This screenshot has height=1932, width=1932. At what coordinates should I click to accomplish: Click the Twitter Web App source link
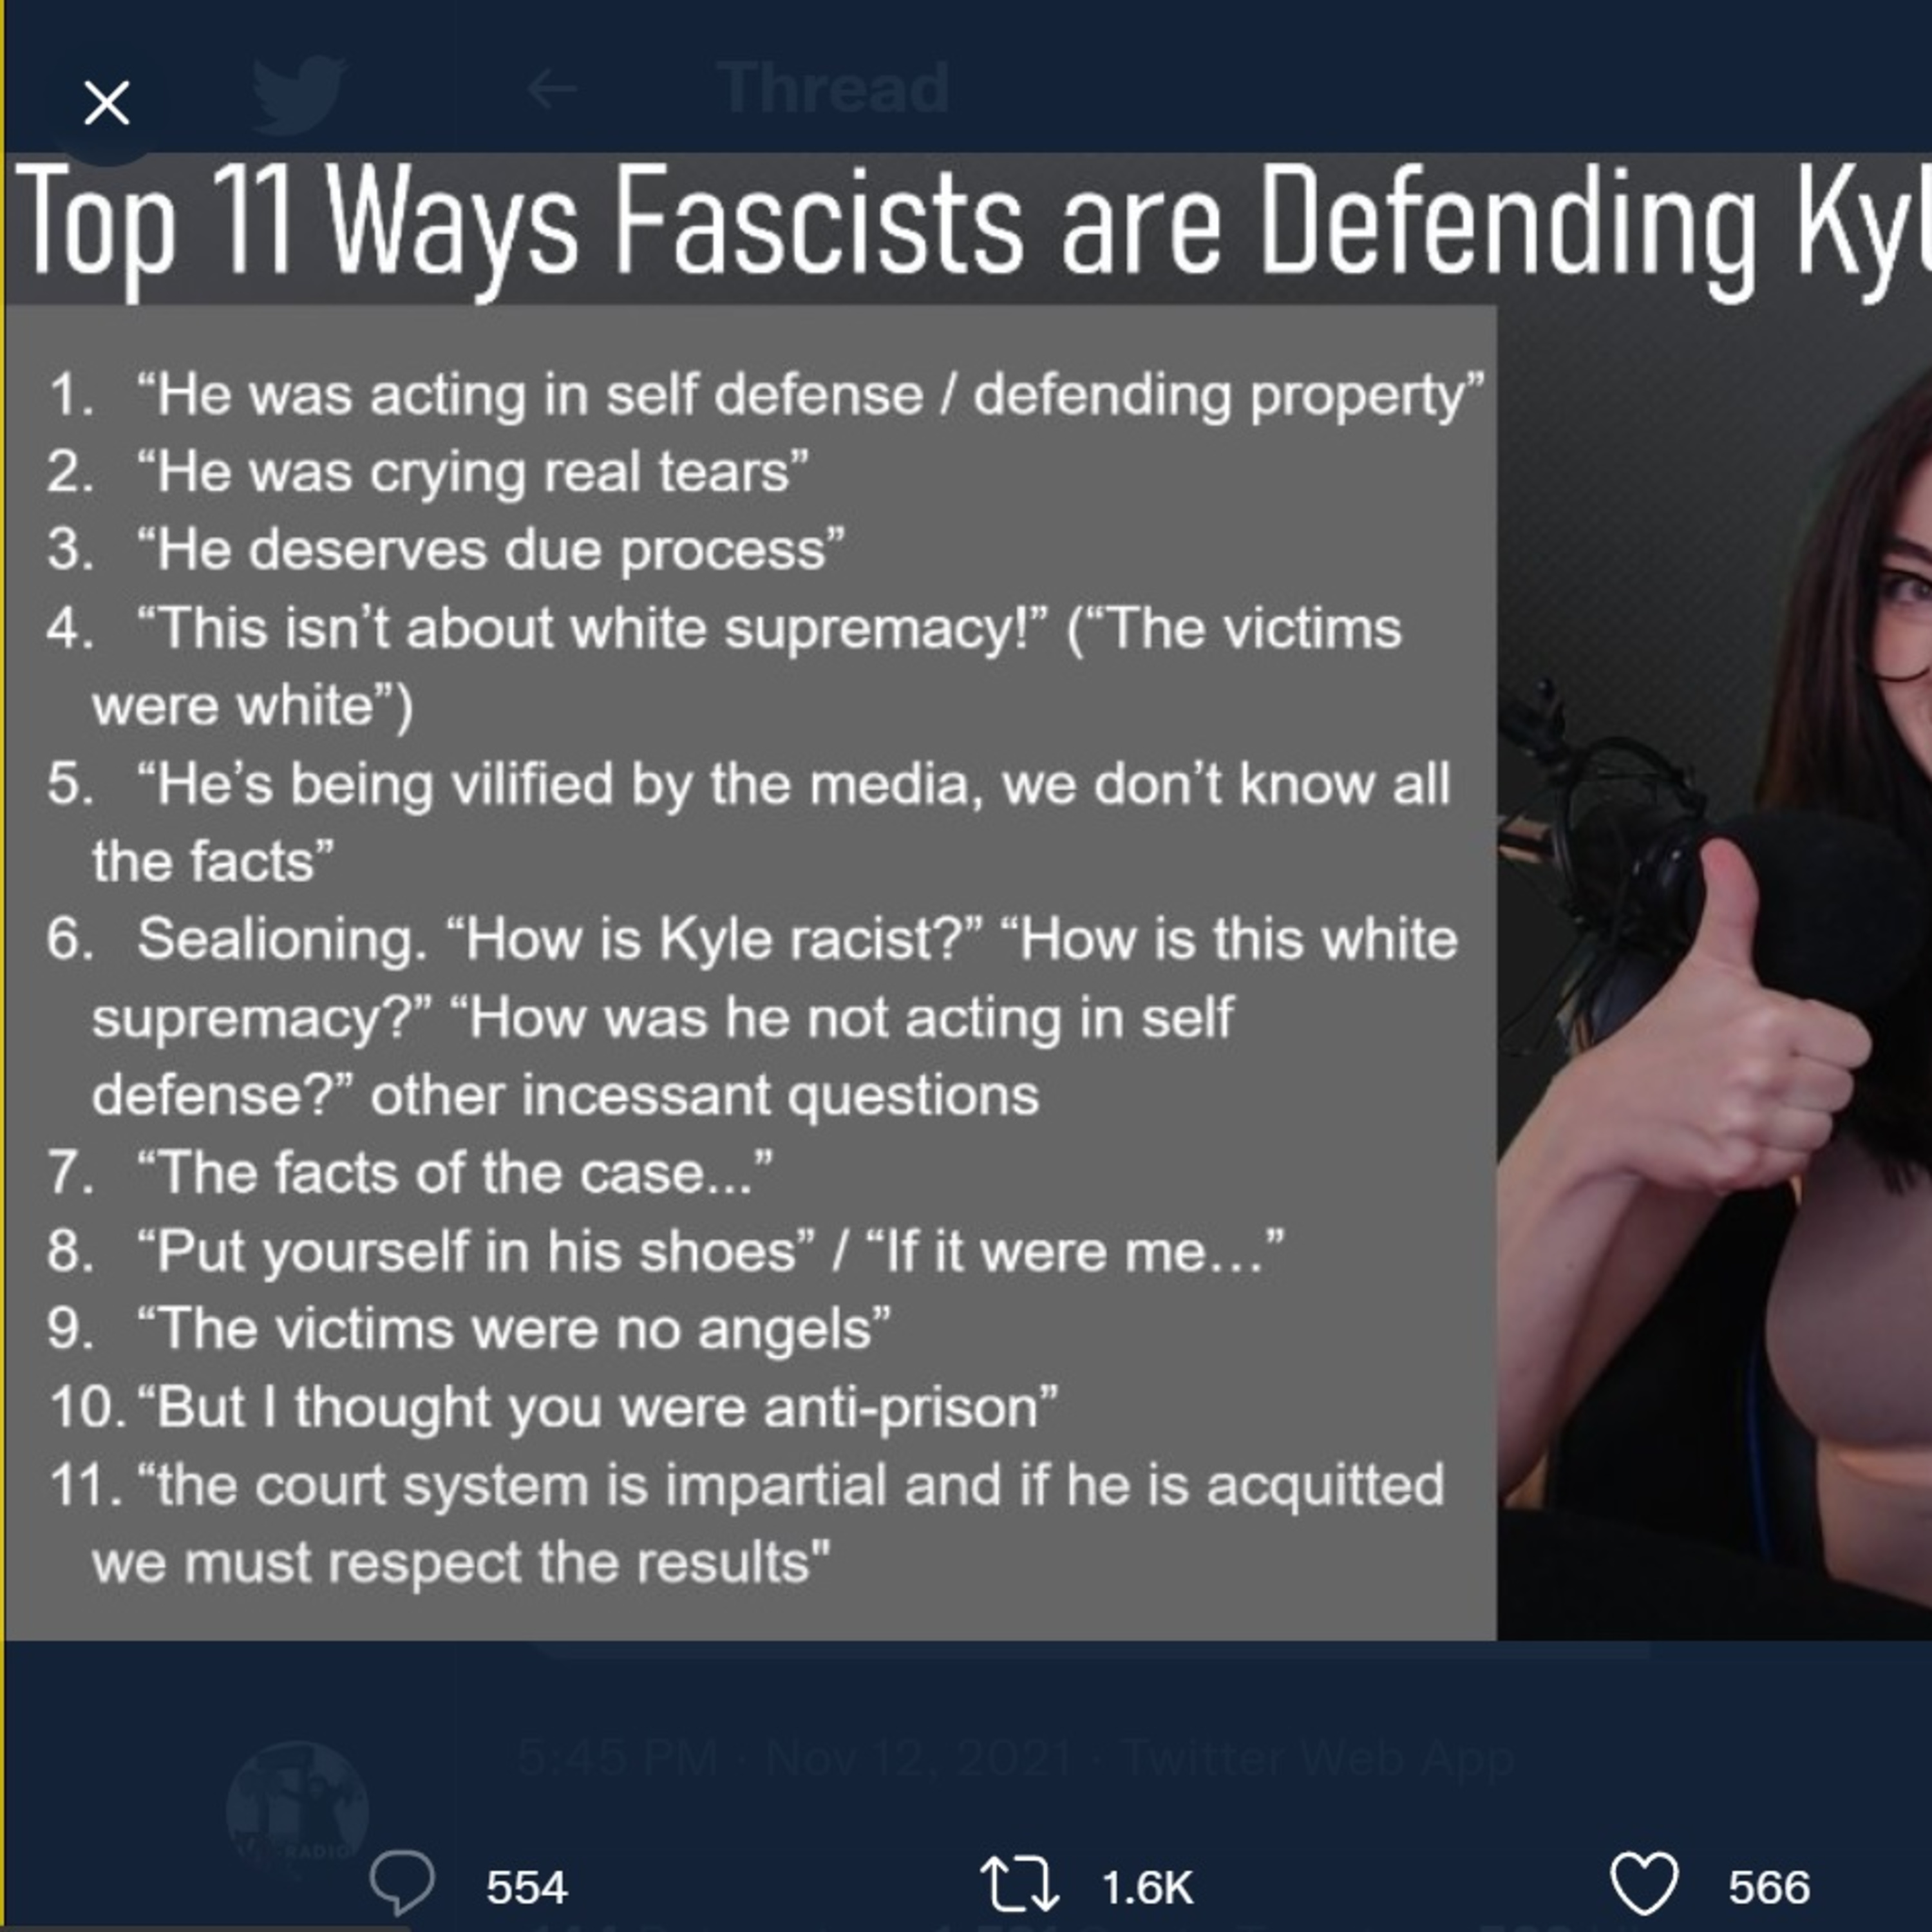click(1319, 1757)
